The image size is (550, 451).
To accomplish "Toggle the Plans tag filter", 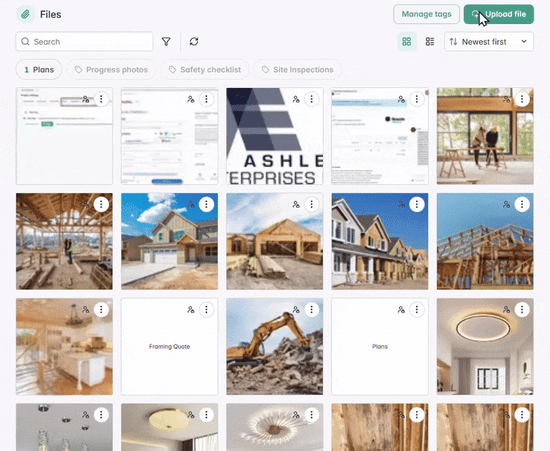I will [x=39, y=70].
